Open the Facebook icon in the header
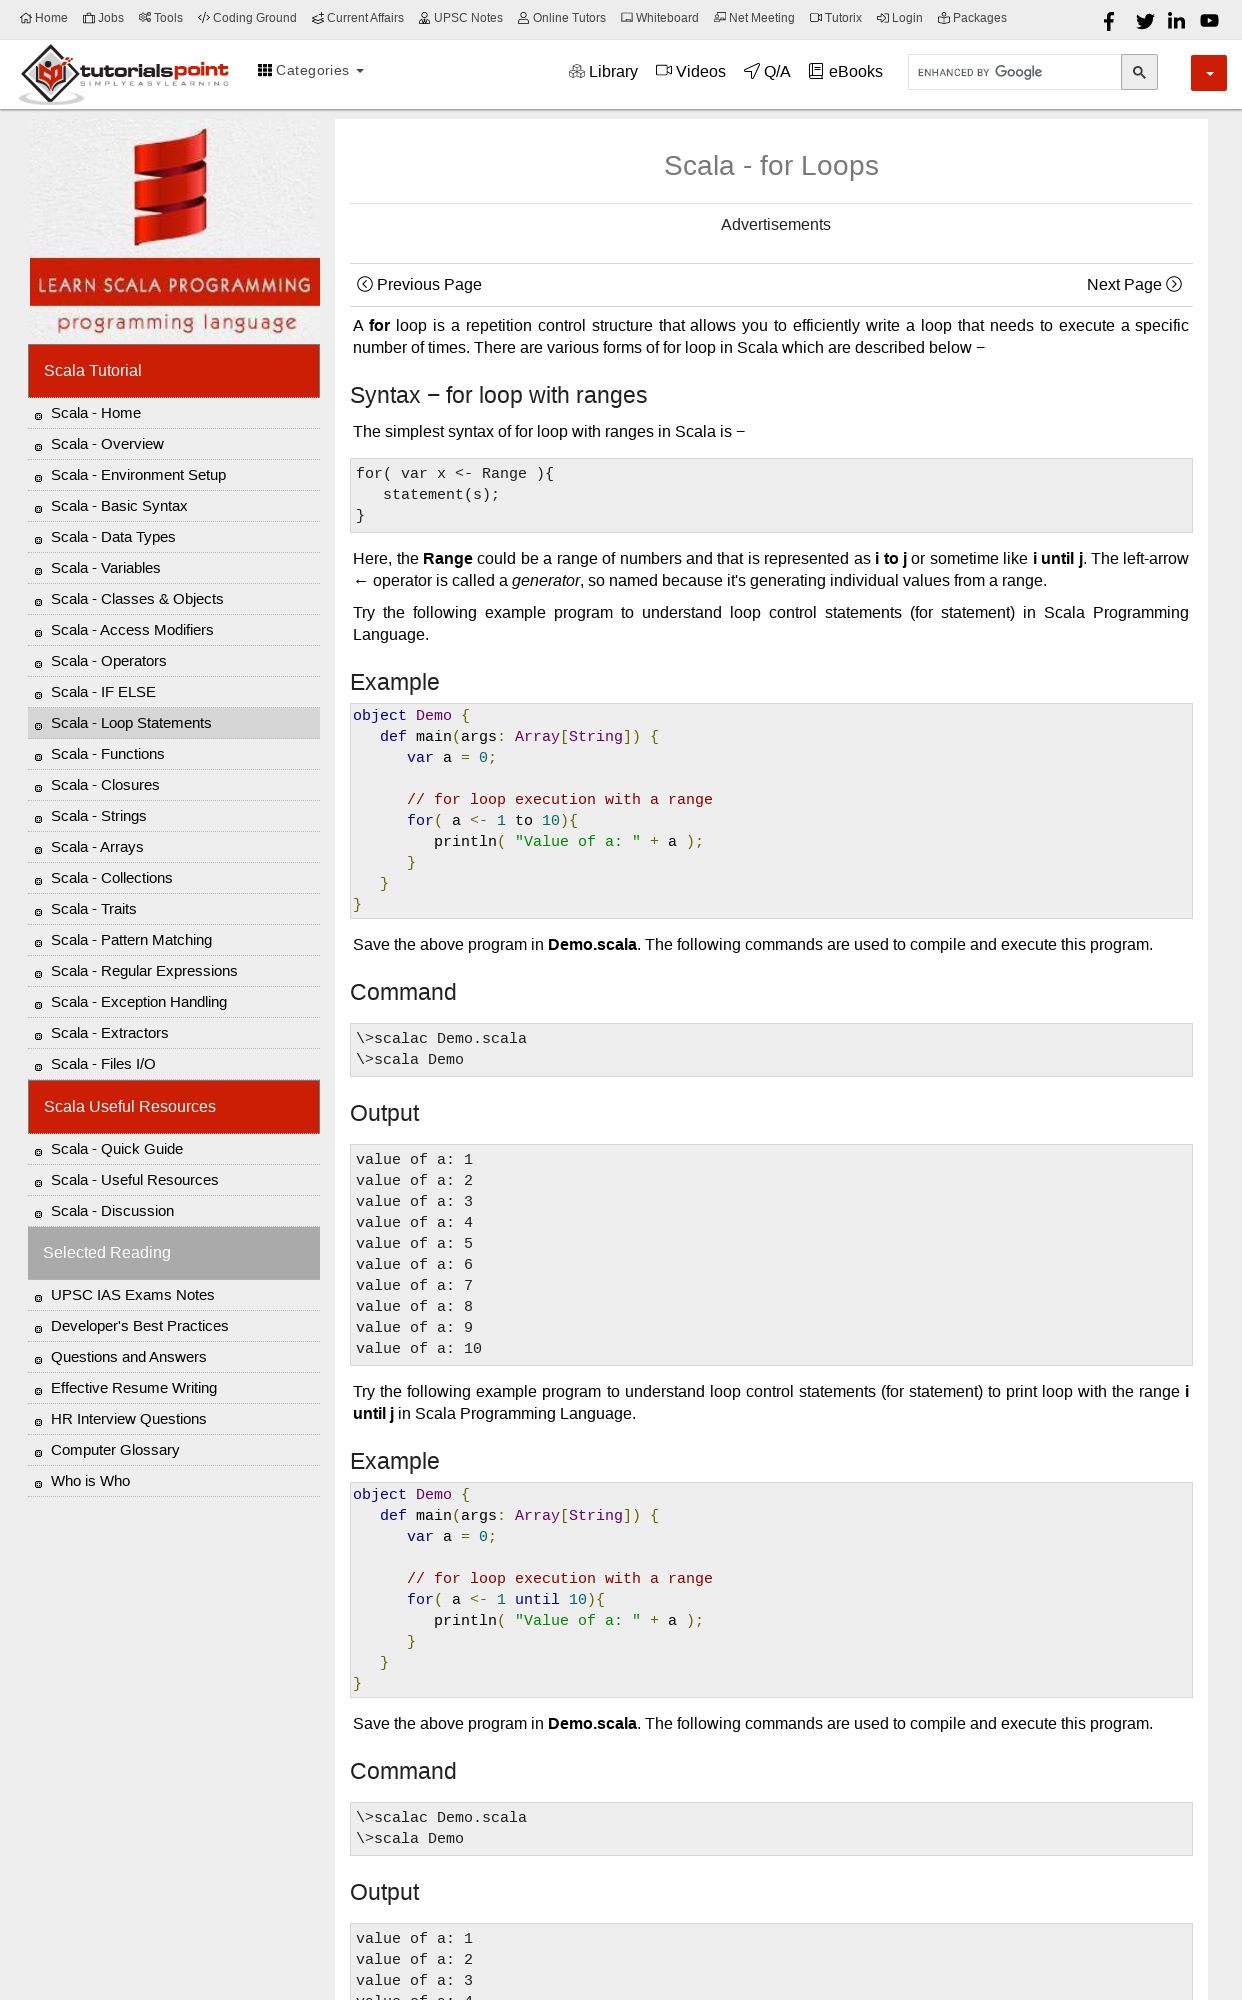 [1109, 21]
